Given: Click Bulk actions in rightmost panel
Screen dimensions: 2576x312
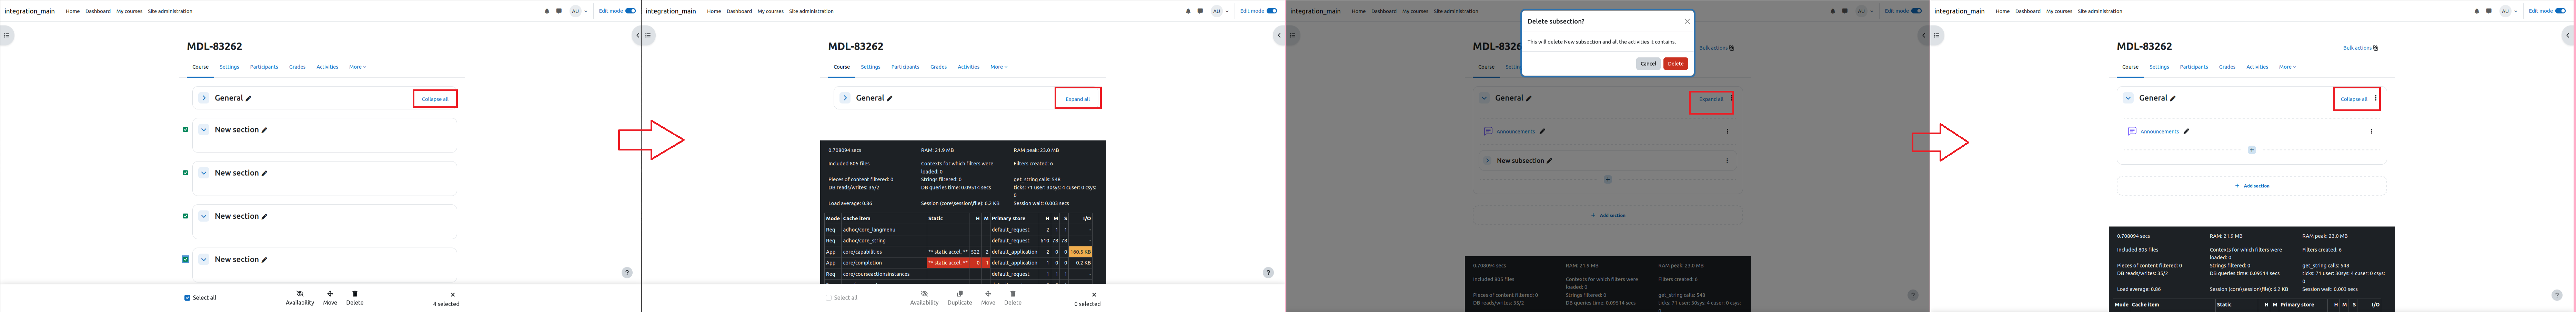Looking at the screenshot, I should point(2361,48).
